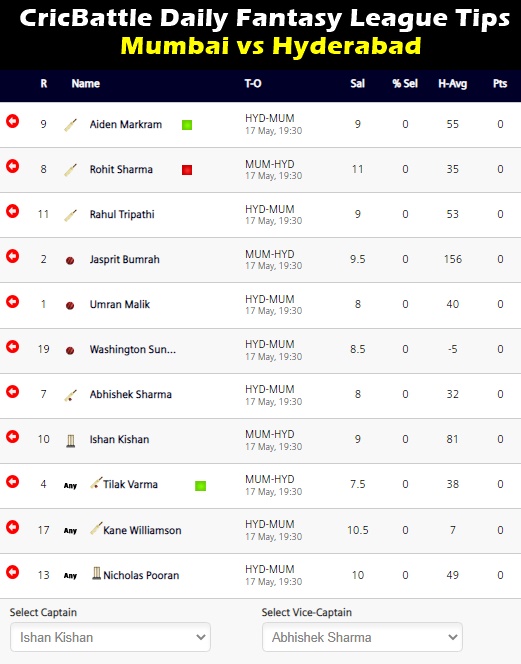Remove Kane Williamson with red arrow icon
521x664 pixels.
[13, 527]
